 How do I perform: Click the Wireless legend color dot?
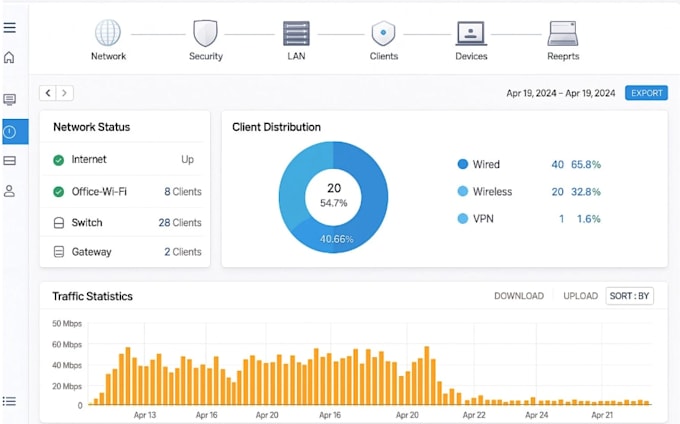point(463,191)
